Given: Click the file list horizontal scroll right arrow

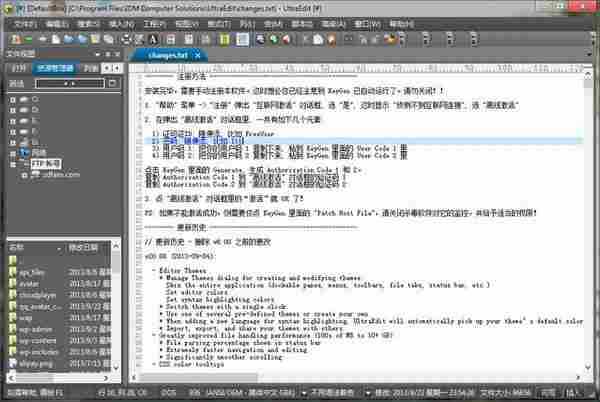Looking at the screenshot, I should pos(106,378).
